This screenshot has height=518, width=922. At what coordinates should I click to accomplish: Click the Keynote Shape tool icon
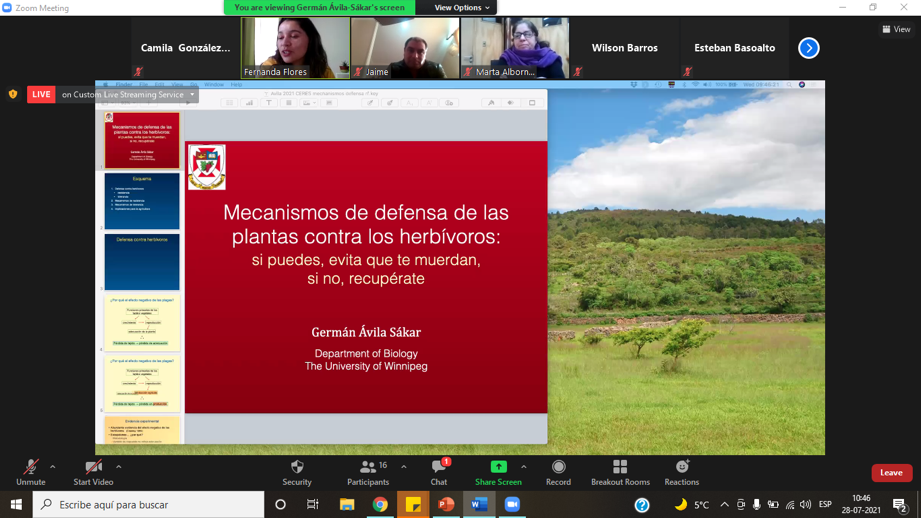(289, 102)
